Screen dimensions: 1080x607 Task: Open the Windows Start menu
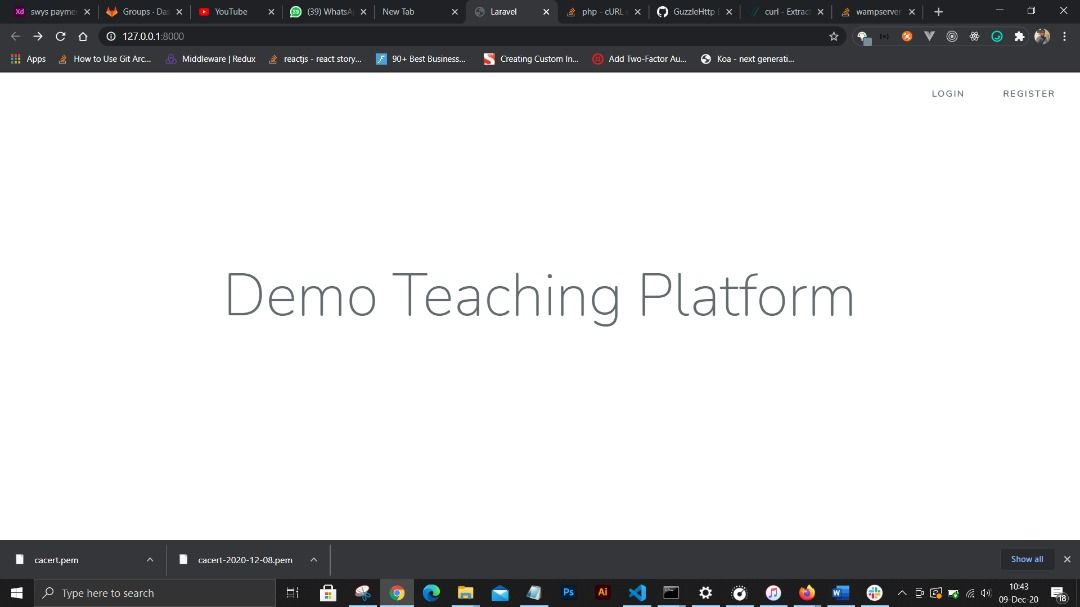click(17, 593)
